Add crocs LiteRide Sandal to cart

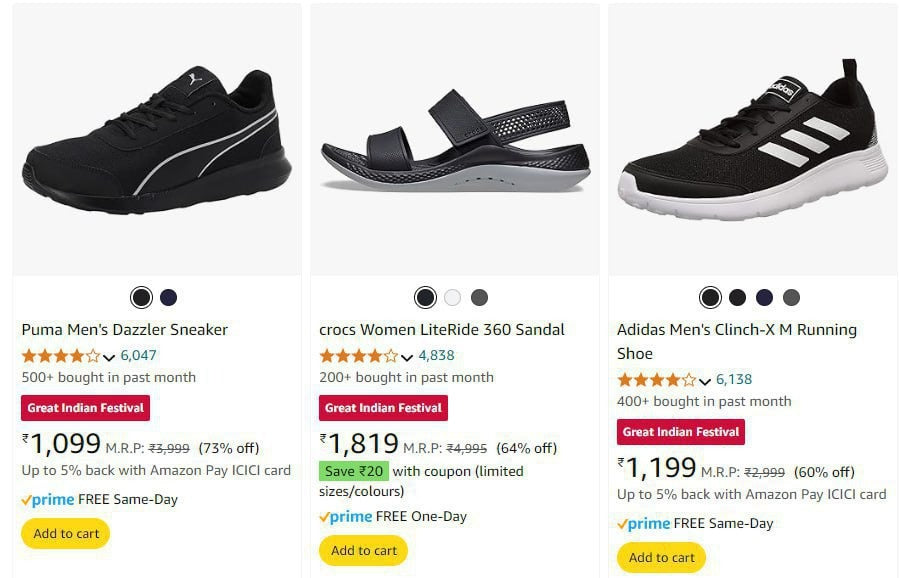pyautogui.click(x=363, y=550)
